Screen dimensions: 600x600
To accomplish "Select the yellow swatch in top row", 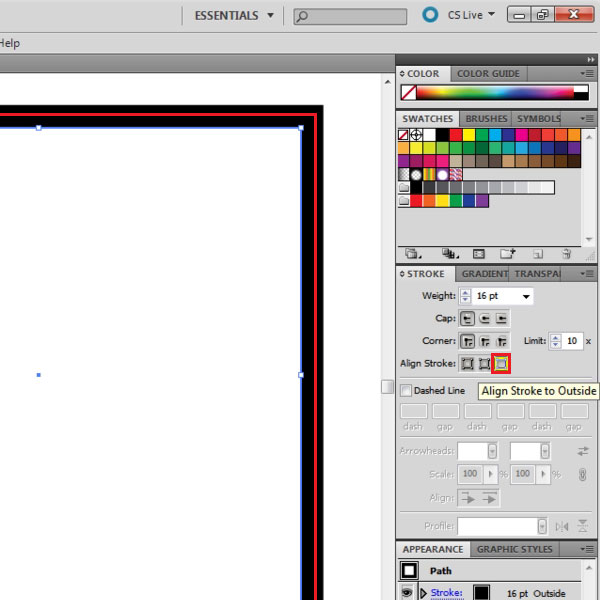I will pos(468,135).
